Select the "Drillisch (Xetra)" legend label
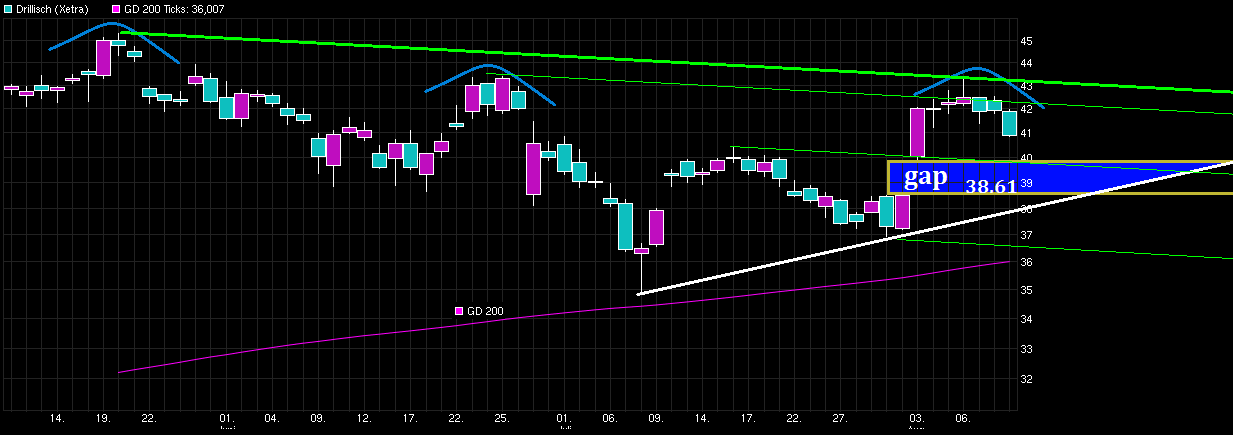This screenshot has height=435, width=1233. click(x=52, y=9)
